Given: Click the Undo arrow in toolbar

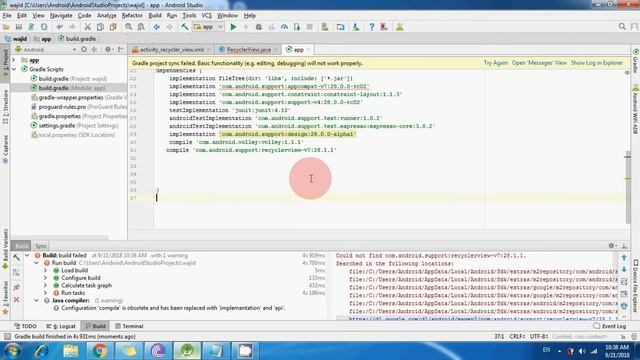Looking at the screenshot, I should [x=60, y=27].
